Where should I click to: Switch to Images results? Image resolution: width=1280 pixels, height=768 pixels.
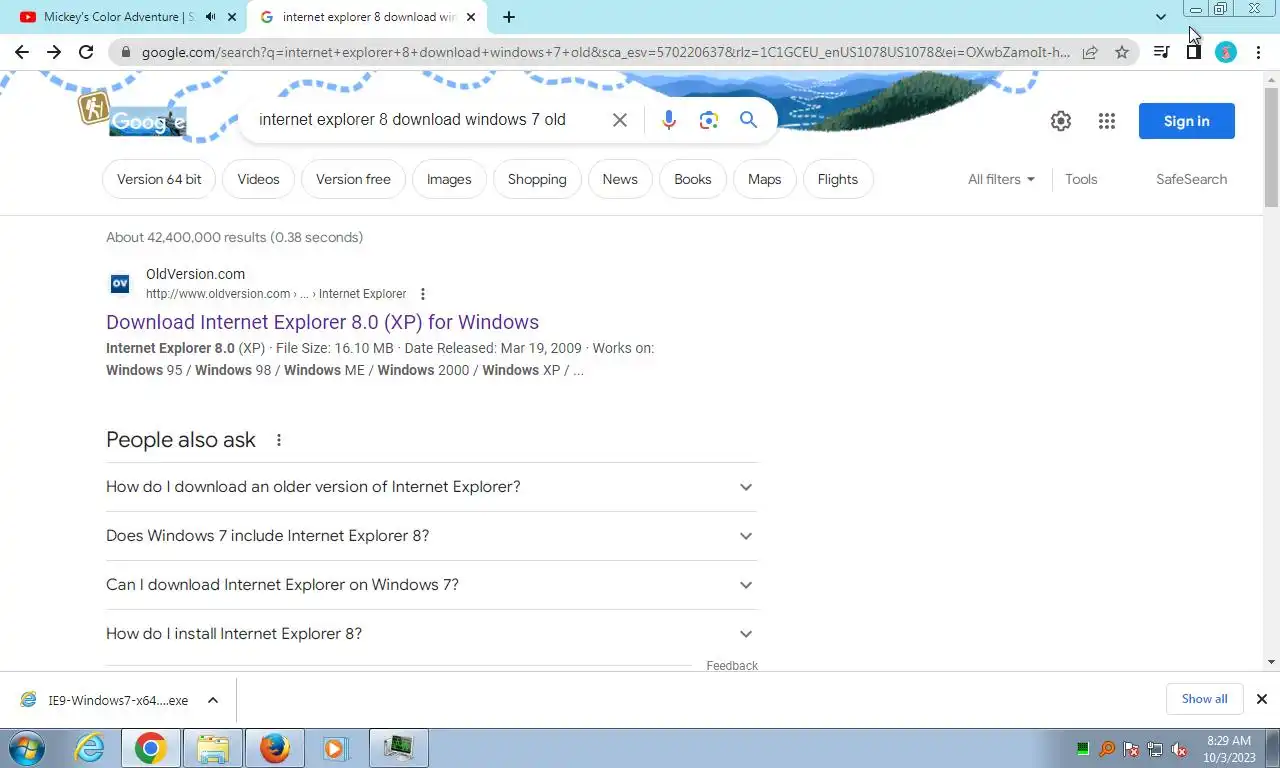pyautogui.click(x=449, y=179)
